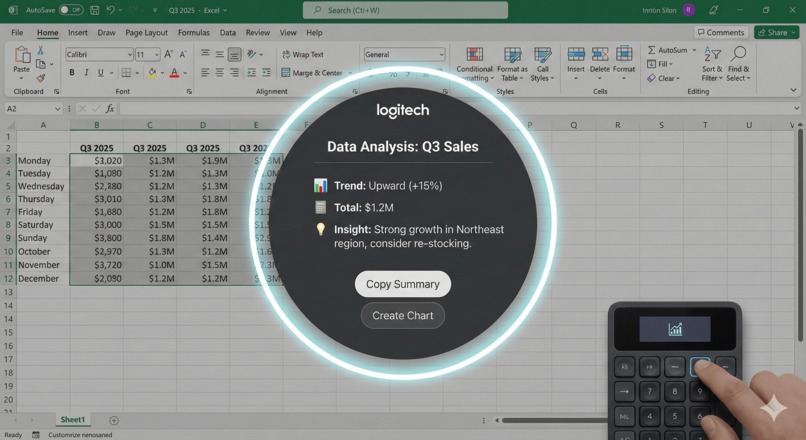
Task: Click the Search box in title bar
Action: click(x=405, y=10)
